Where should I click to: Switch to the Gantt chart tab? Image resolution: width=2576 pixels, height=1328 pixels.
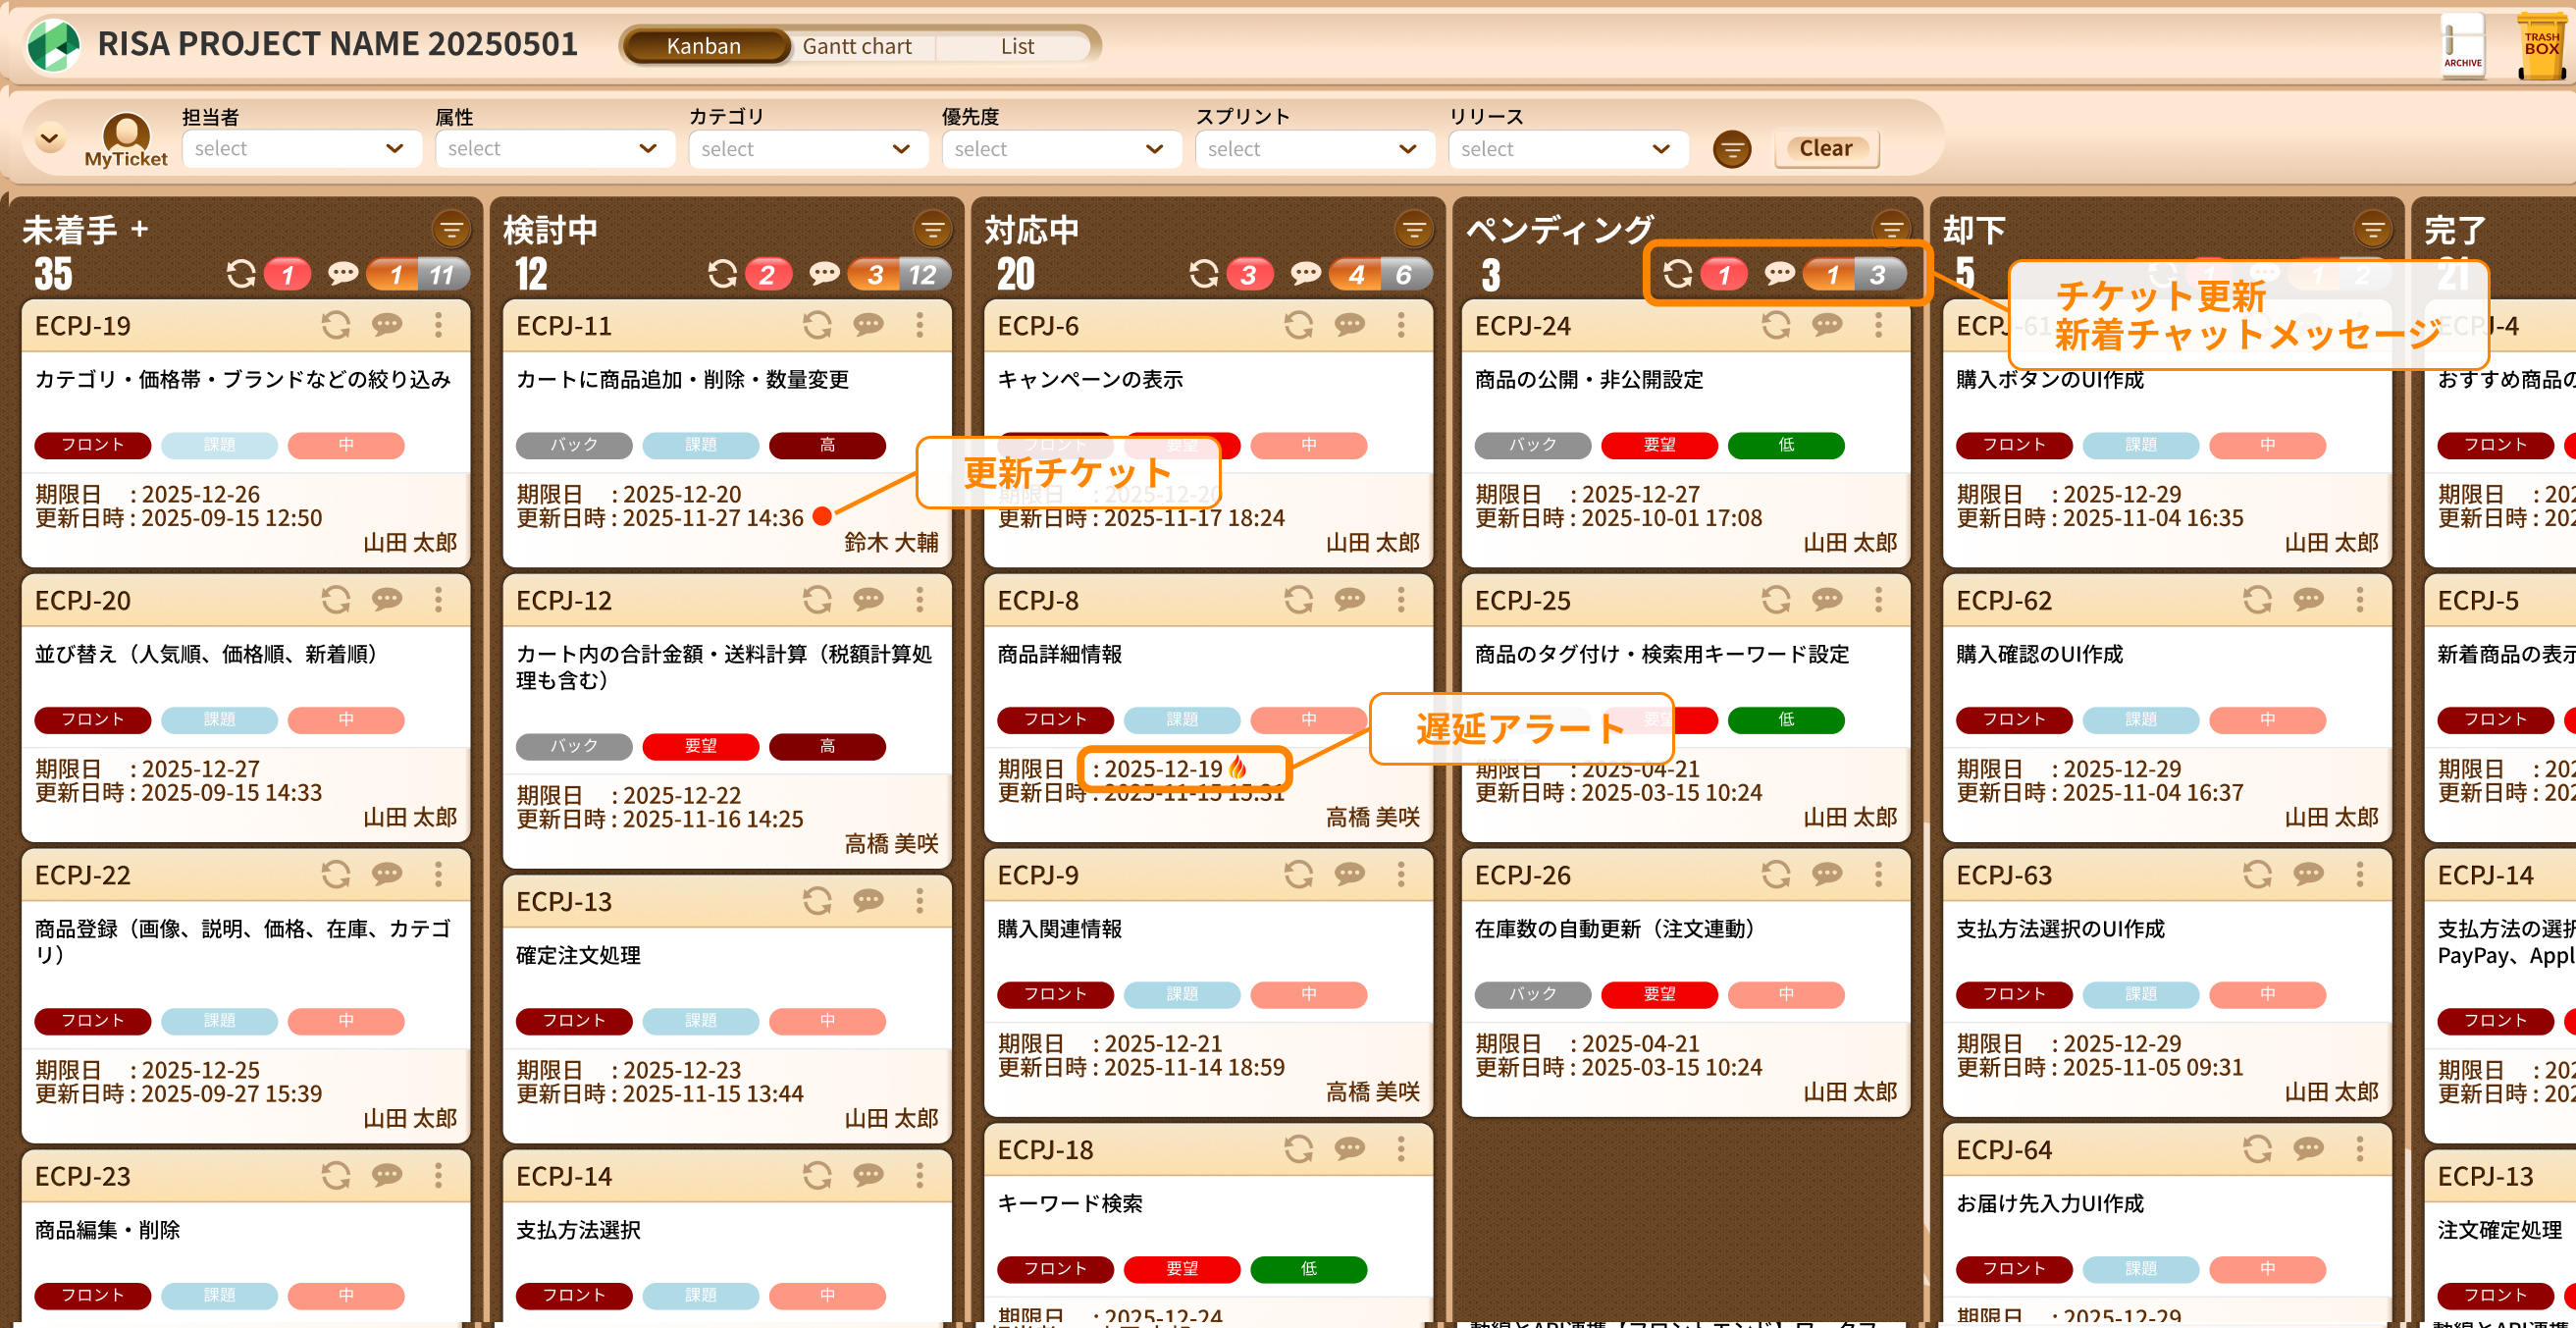click(x=857, y=46)
